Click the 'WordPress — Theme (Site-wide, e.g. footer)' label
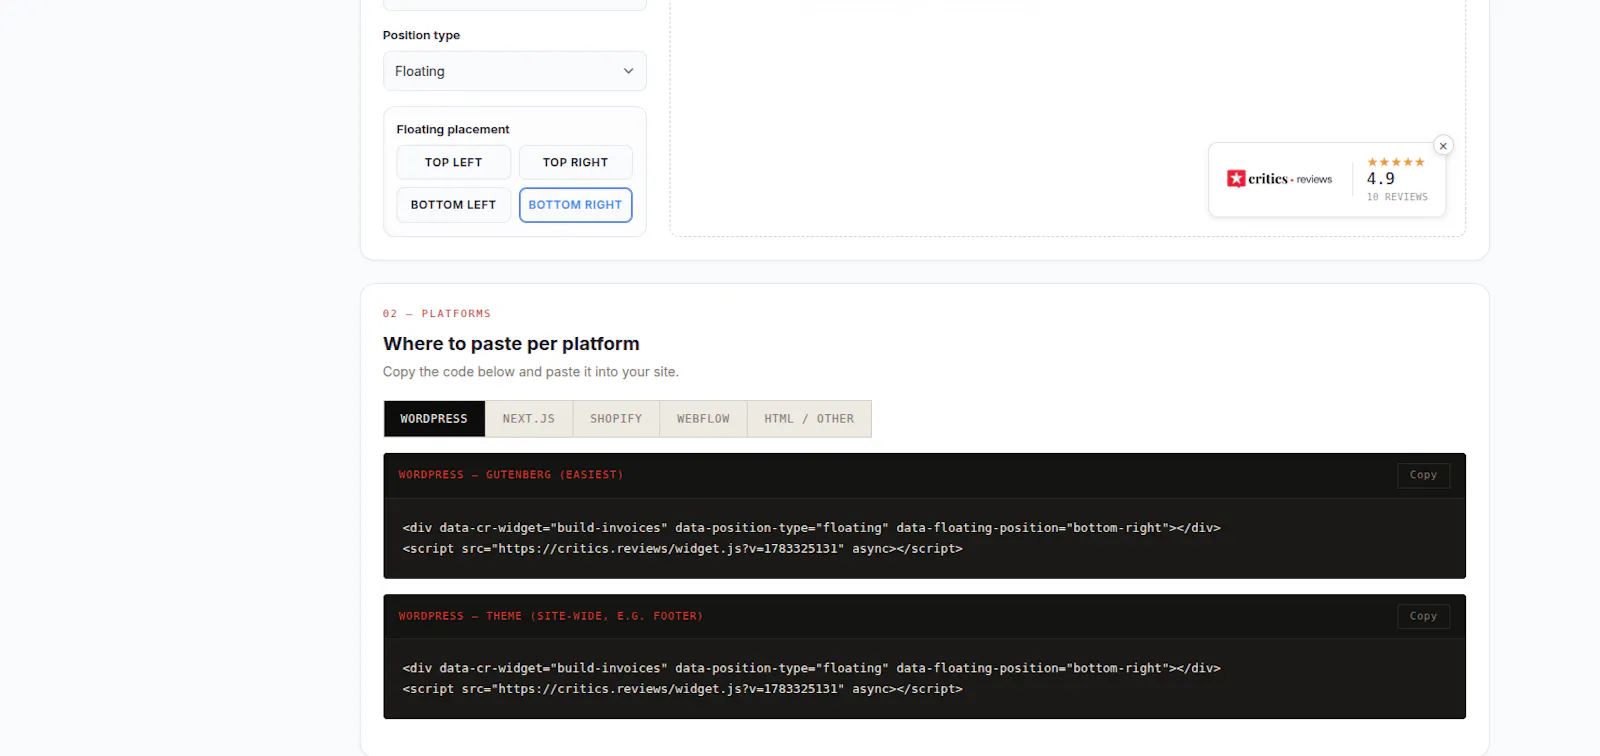The height and width of the screenshot is (756, 1600). point(551,616)
